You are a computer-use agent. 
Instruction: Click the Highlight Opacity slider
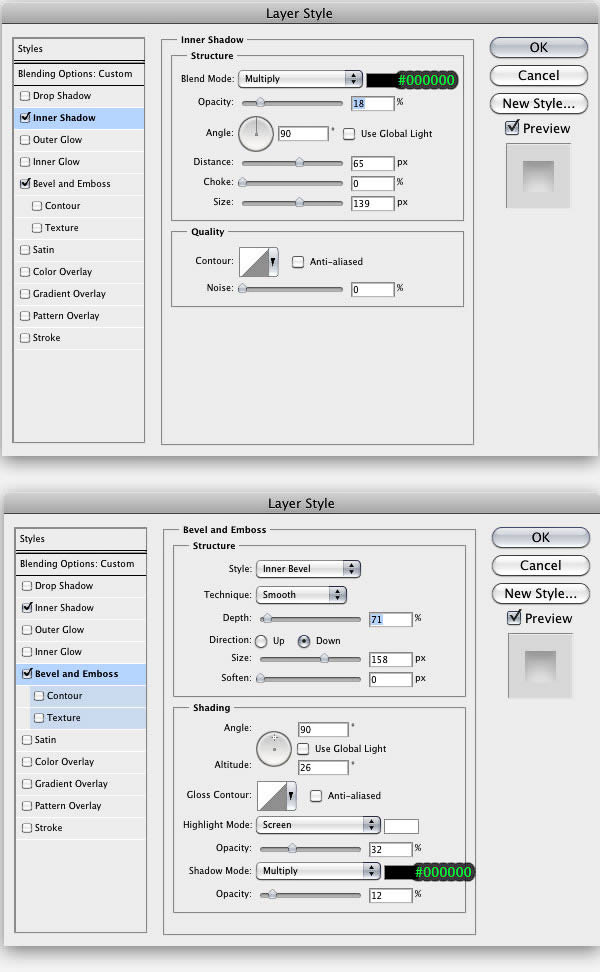coord(310,849)
